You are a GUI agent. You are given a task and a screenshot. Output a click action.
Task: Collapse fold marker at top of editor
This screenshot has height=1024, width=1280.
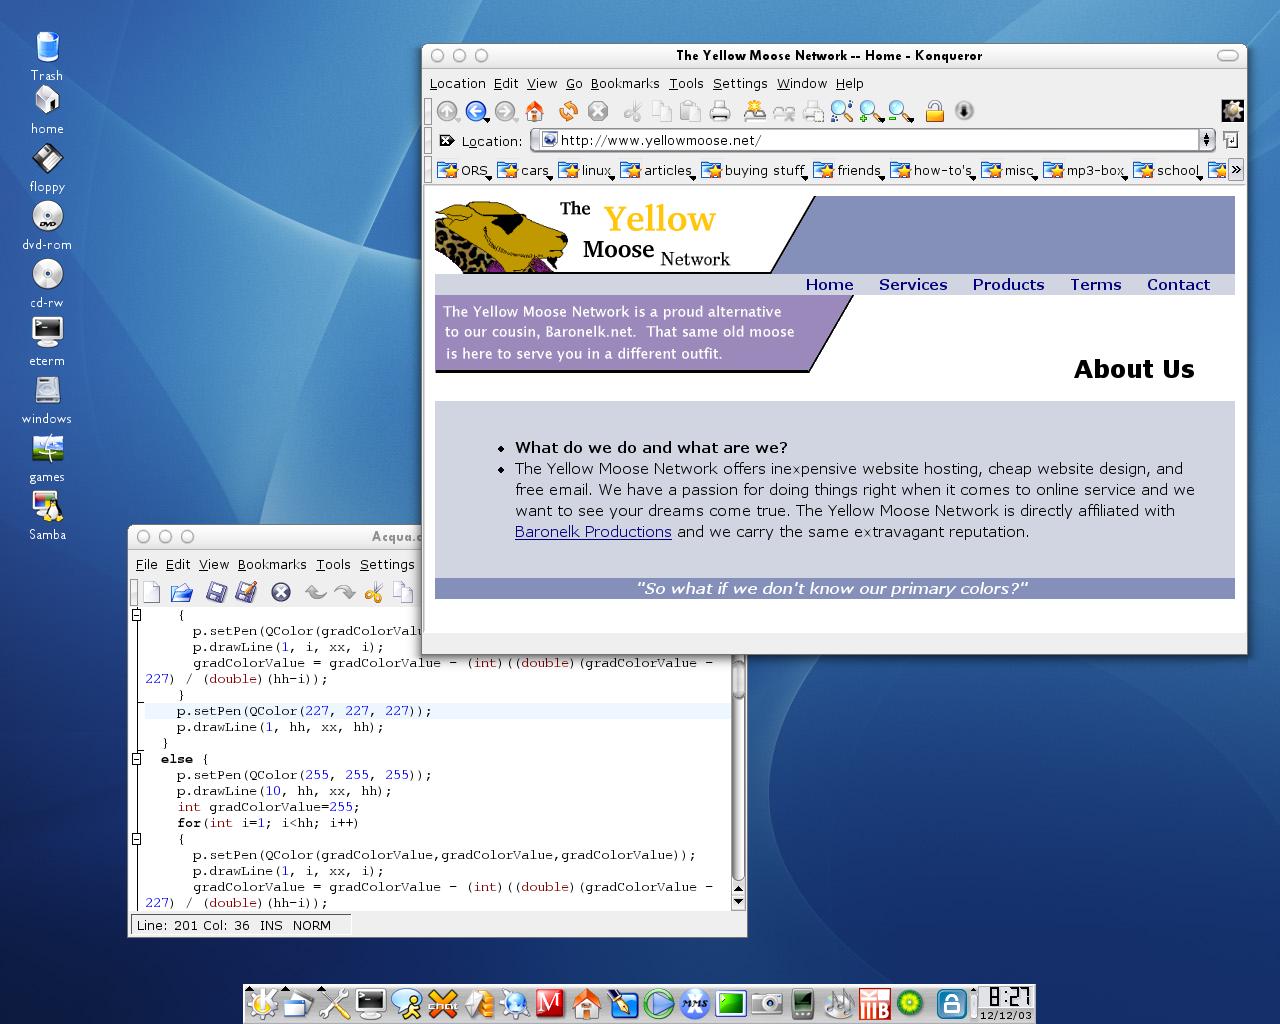137,615
